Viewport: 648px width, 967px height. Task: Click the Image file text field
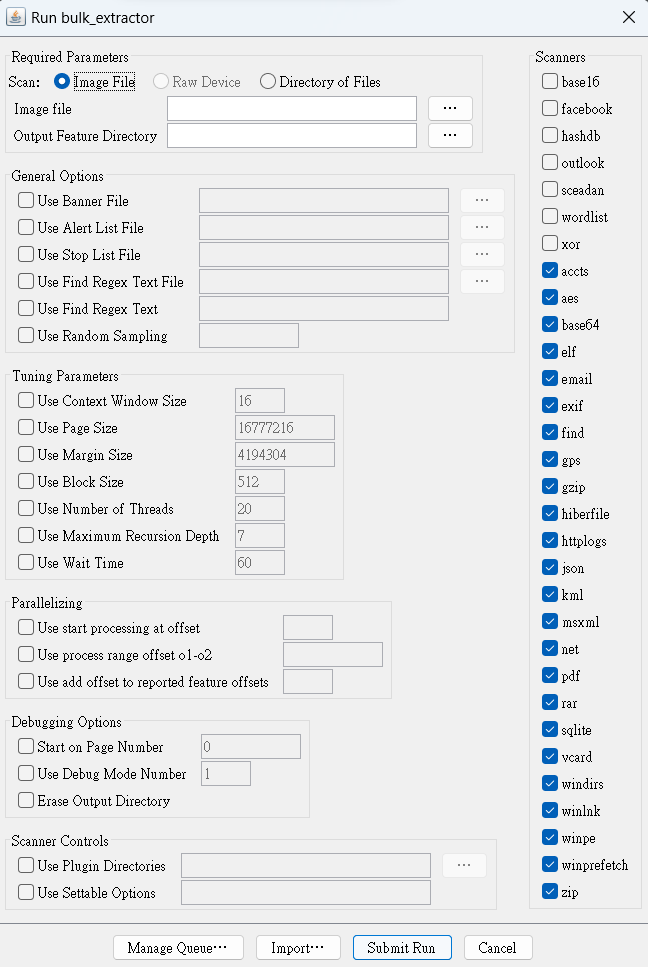pyautogui.click(x=292, y=109)
